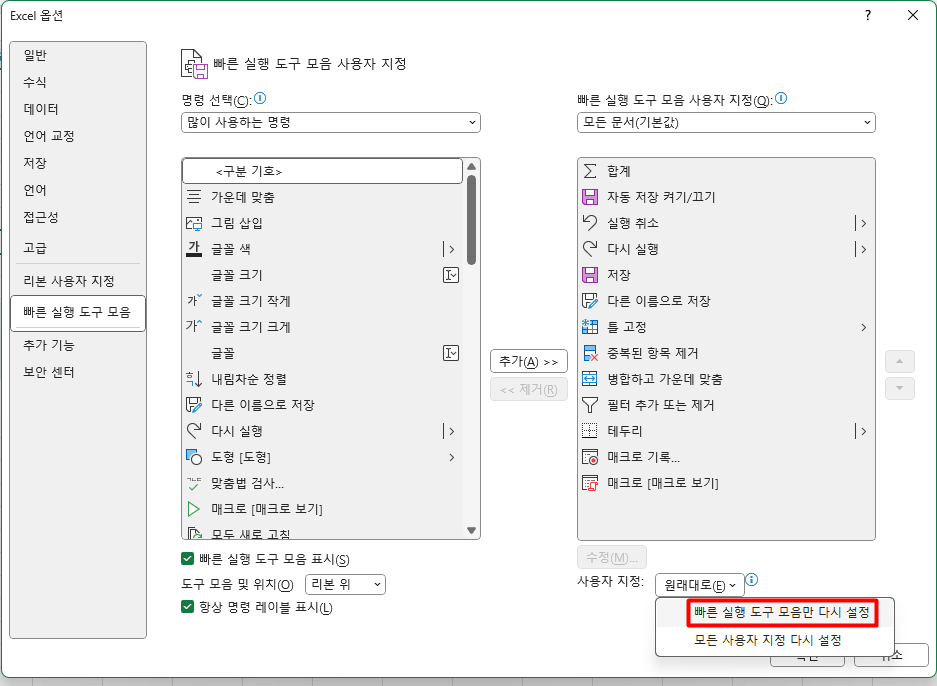Screen dimensions: 937x686
Task: Open the 글꼴 크기 combo box indicator
Action: click(451, 275)
